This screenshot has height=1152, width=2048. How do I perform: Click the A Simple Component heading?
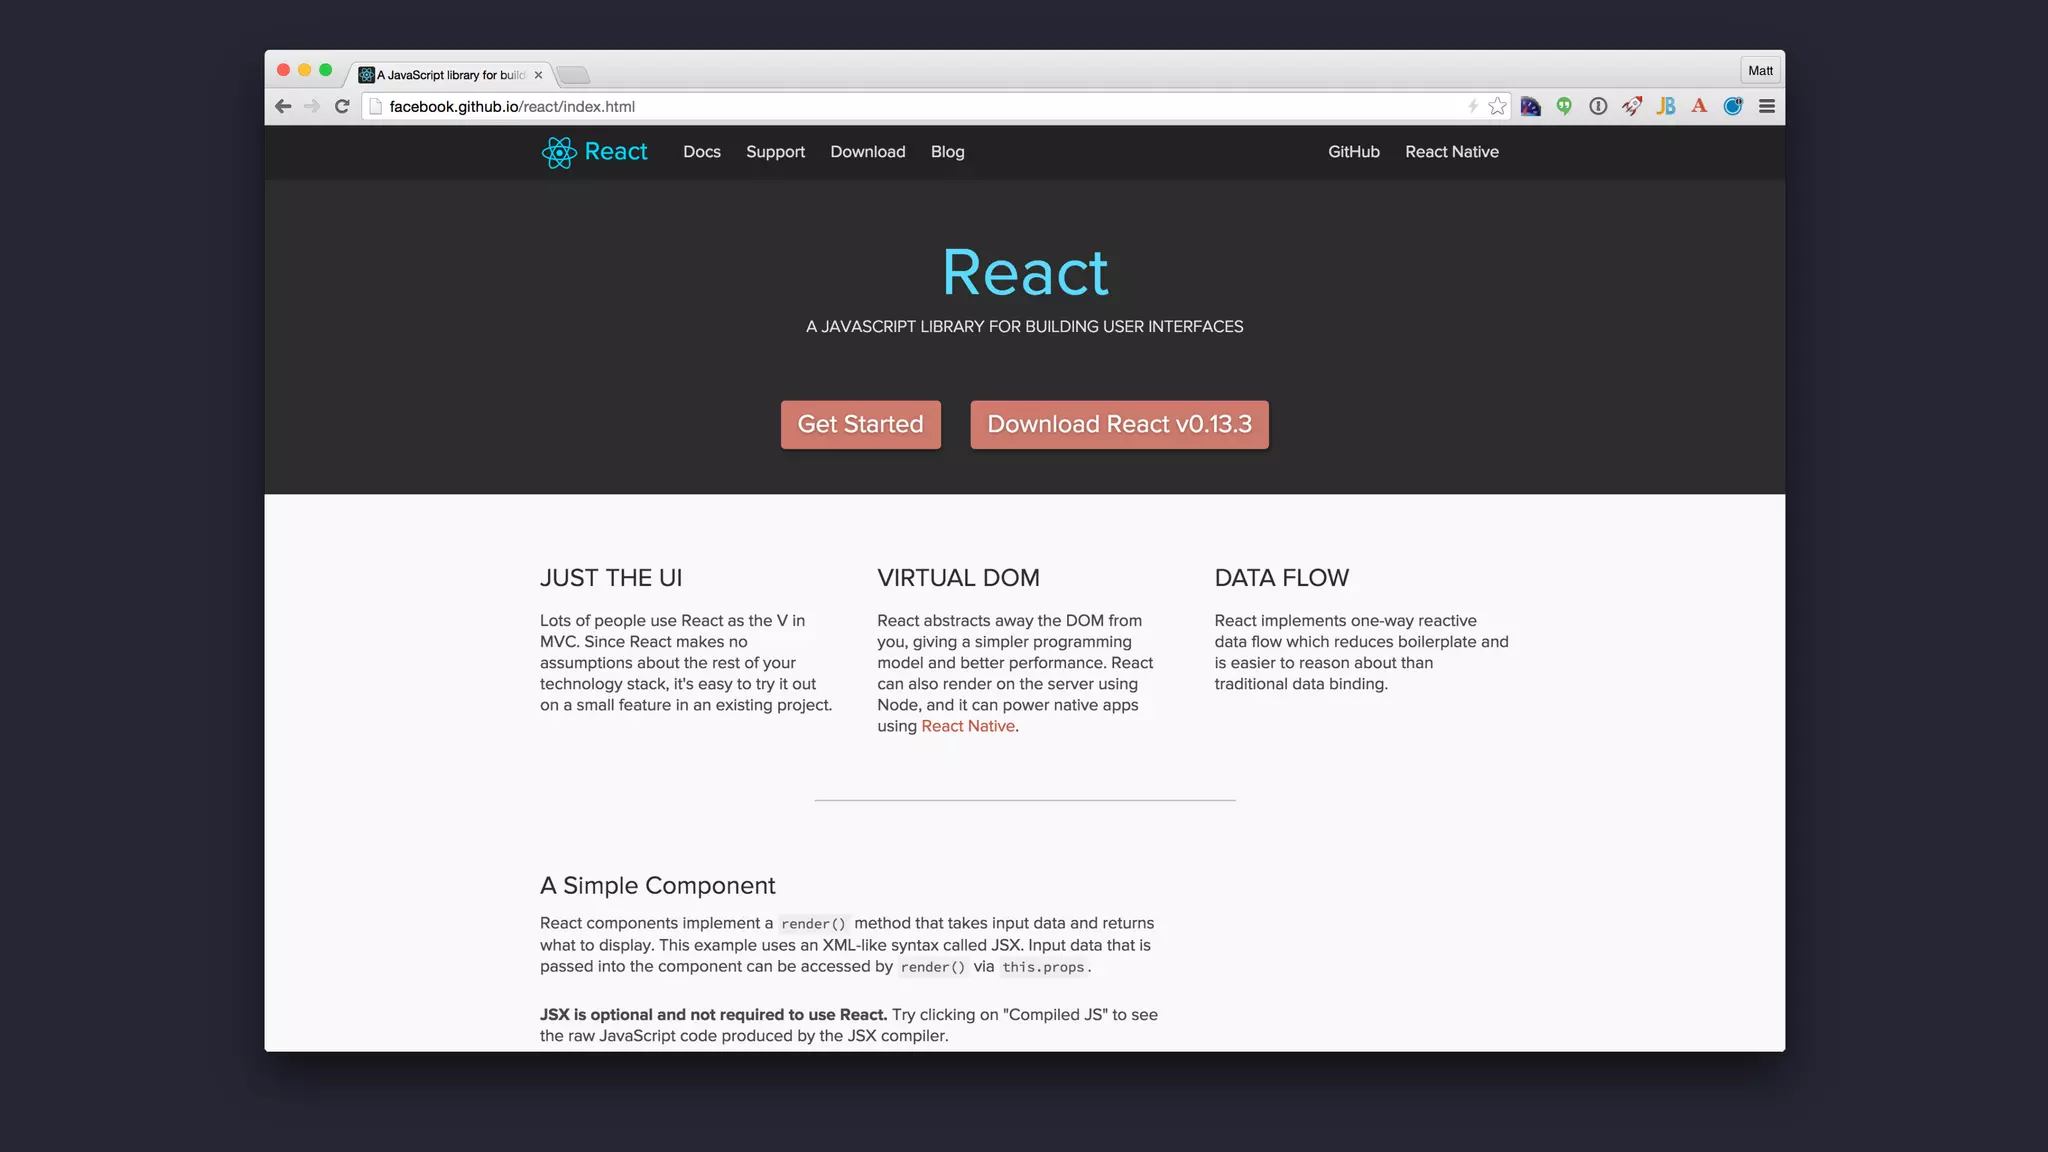(658, 886)
